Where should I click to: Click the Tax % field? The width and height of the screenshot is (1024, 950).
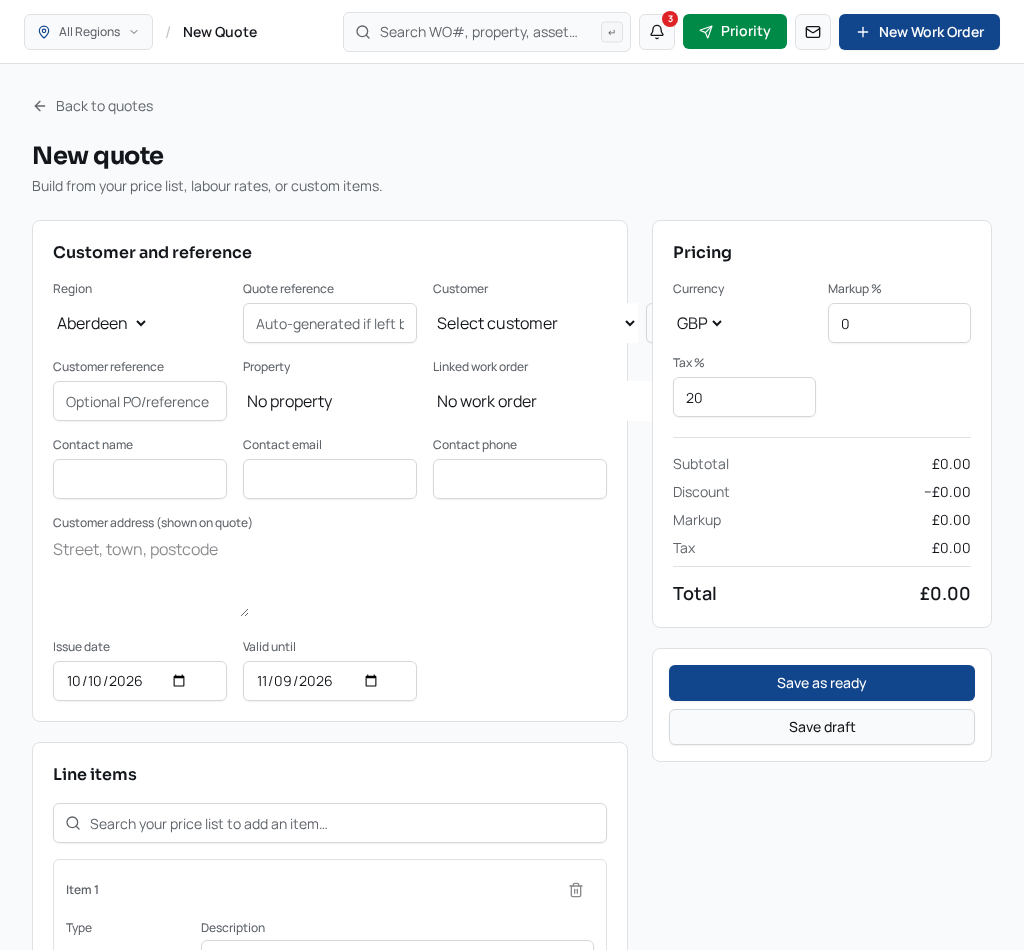[x=744, y=397]
